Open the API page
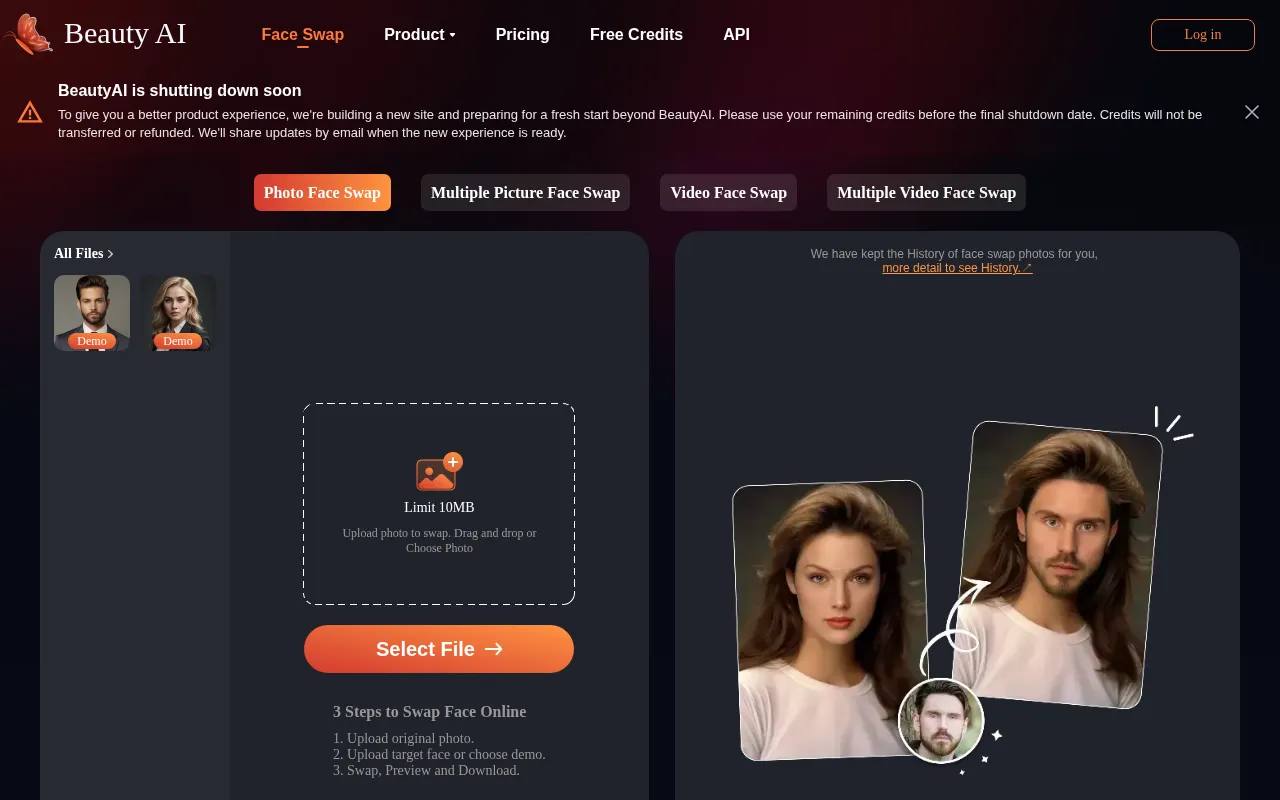The height and width of the screenshot is (800, 1280). [x=736, y=34]
